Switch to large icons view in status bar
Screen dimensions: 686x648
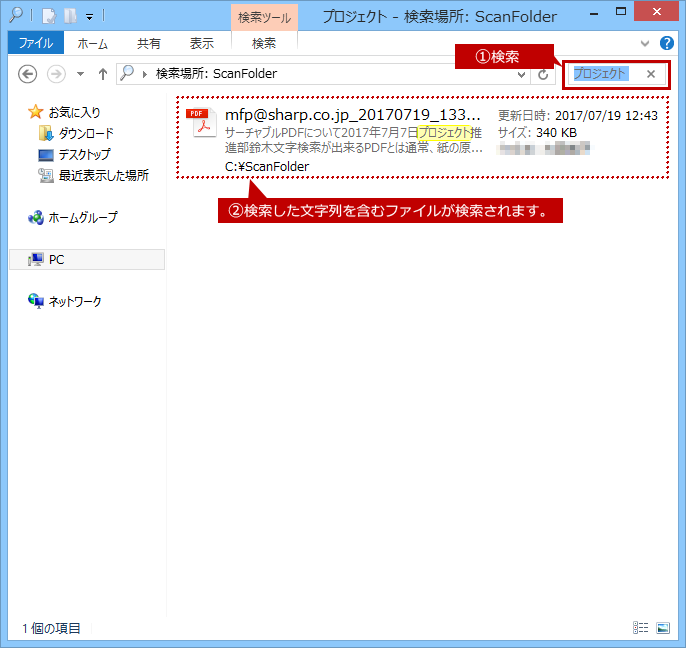pos(663,628)
